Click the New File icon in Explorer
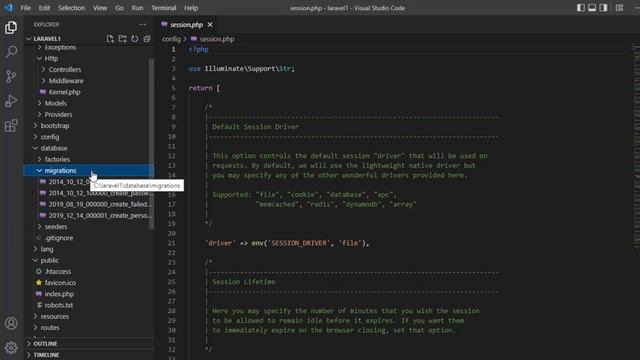This screenshot has height=360, width=640. (110, 39)
